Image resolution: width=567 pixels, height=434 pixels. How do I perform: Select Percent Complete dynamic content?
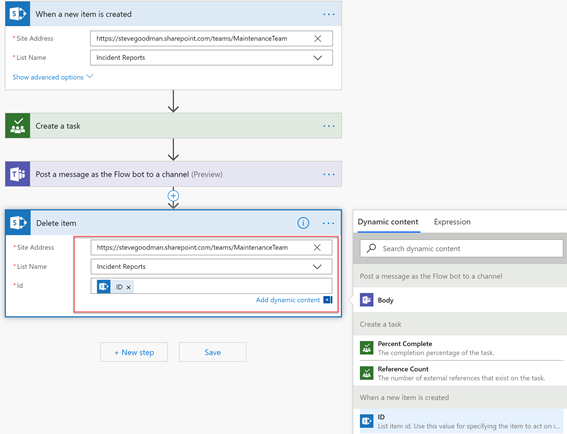(x=461, y=348)
